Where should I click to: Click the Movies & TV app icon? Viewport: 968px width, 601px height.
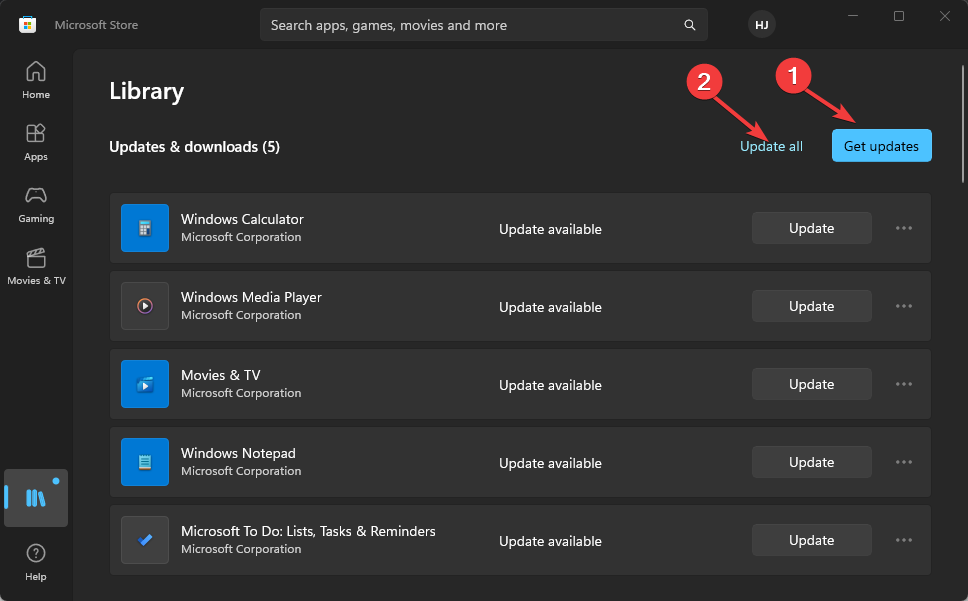145,384
